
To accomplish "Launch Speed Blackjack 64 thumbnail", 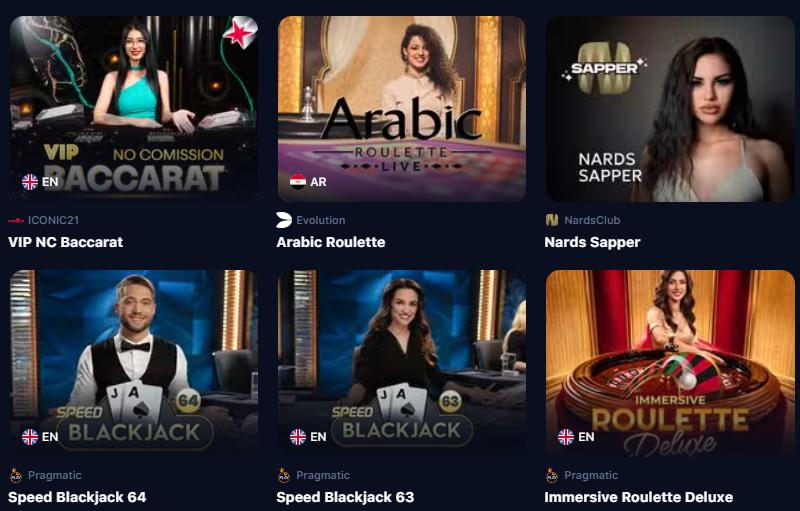I will pyautogui.click(x=134, y=363).
